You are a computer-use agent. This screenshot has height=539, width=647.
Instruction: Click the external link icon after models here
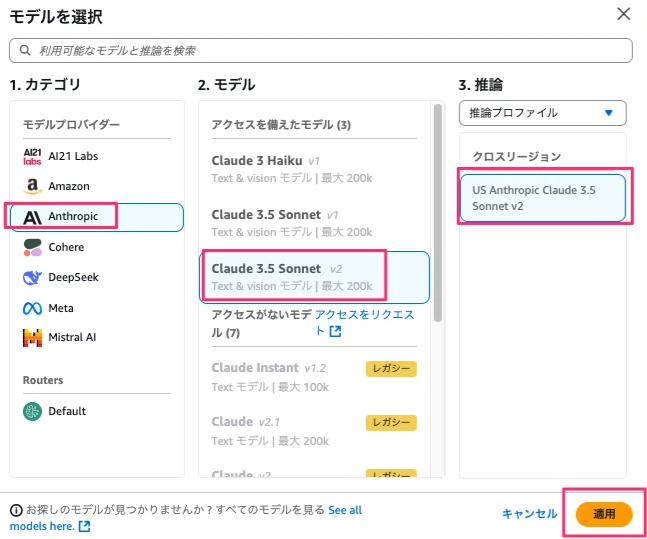tap(85, 526)
